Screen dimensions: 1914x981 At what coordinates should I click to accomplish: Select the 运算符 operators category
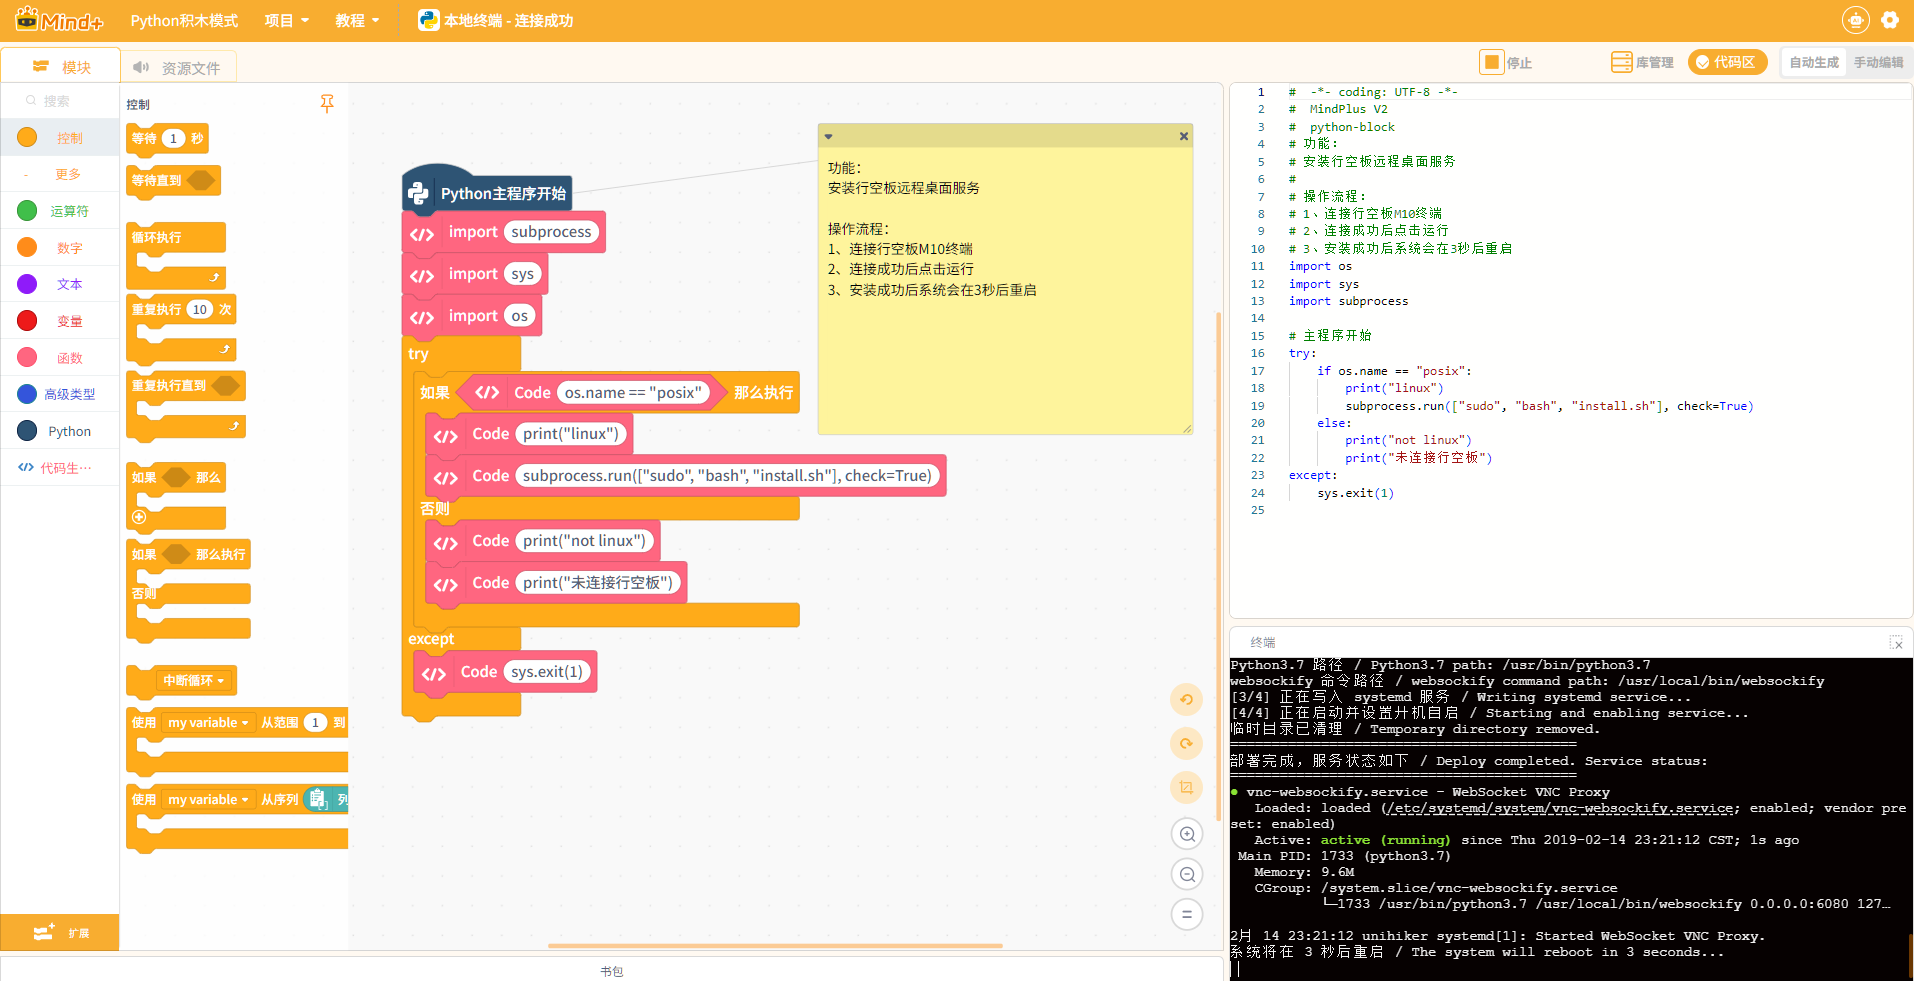[x=60, y=211]
